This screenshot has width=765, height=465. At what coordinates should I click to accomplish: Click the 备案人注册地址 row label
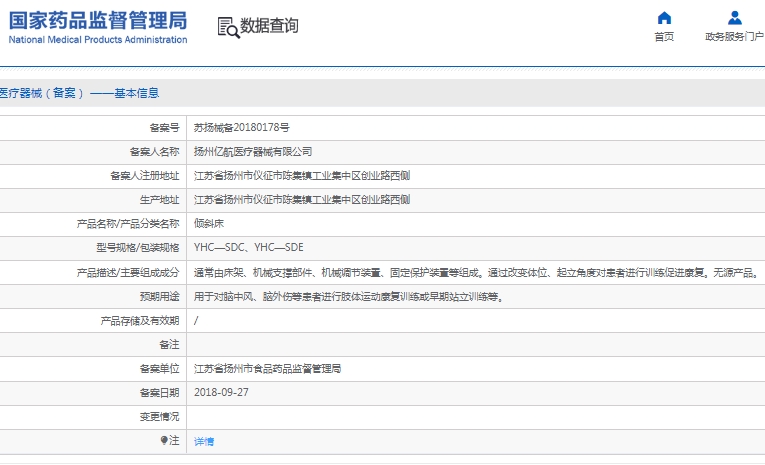[145, 176]
